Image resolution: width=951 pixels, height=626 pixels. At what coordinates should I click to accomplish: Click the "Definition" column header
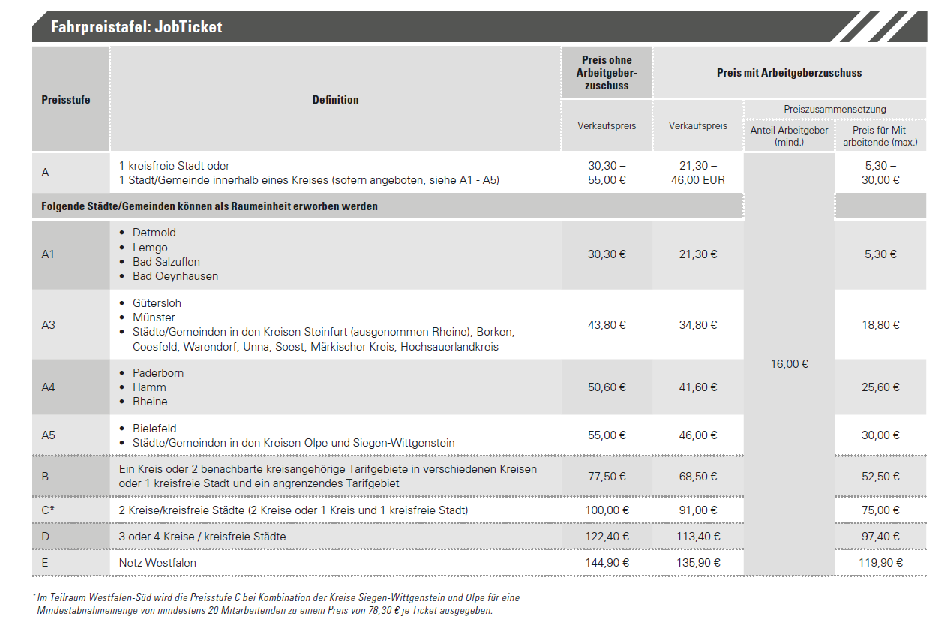coord(335,100)
